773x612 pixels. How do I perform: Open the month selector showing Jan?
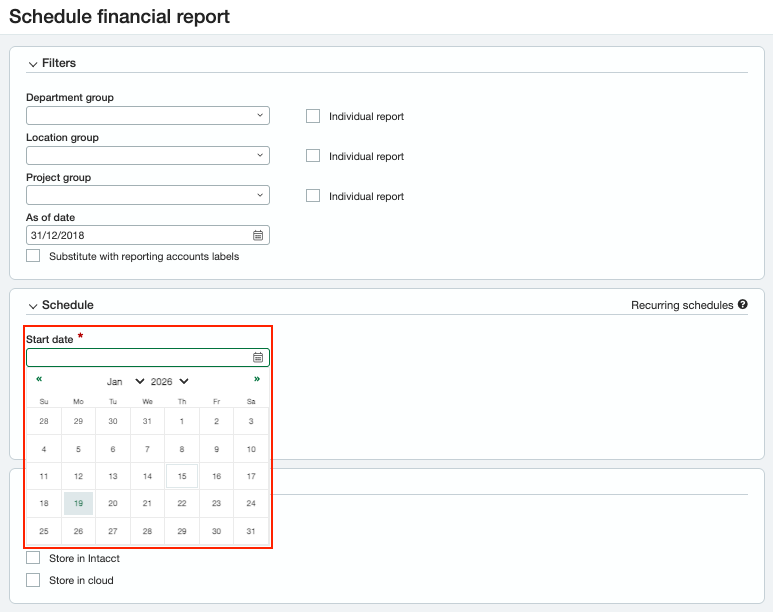coord(125,382)
